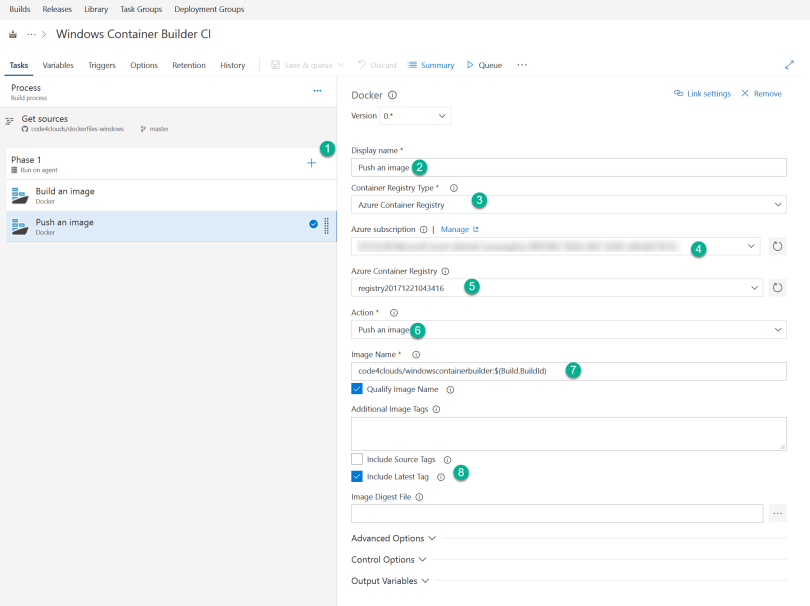Disable Include Latest Tag

357,476
